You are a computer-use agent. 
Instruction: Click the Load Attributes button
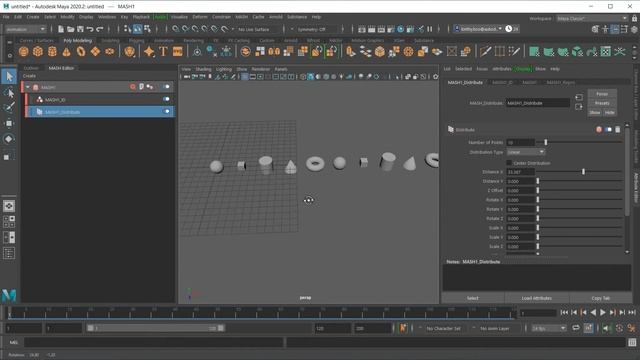(x=536, y=298)
